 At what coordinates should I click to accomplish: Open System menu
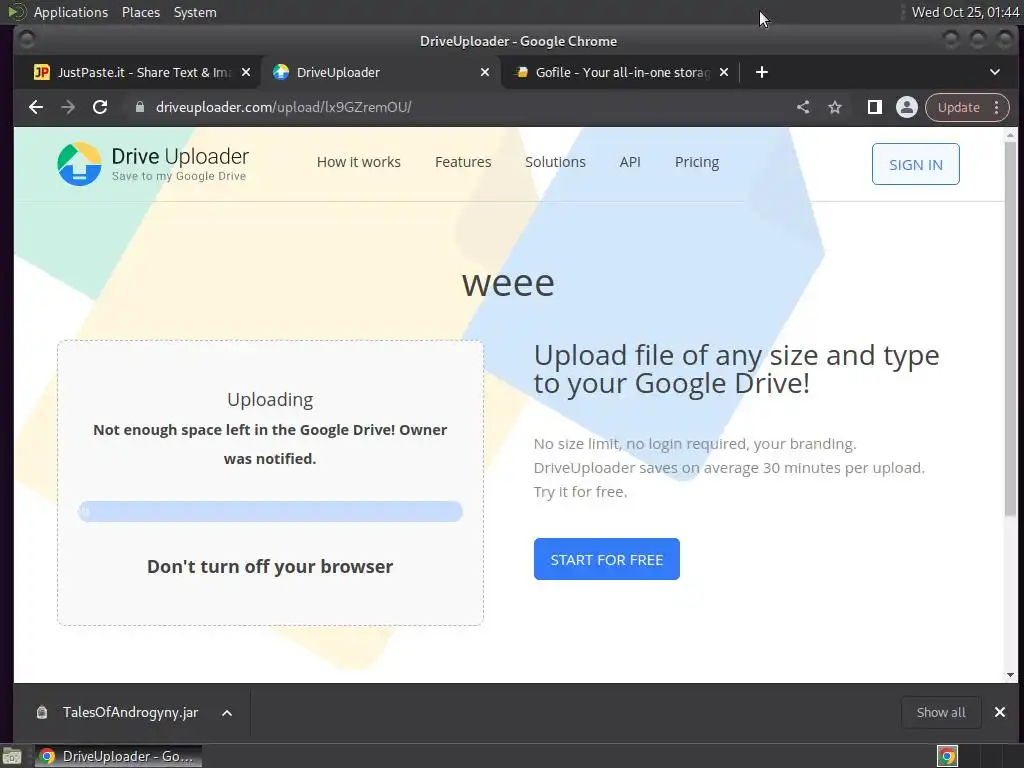195,12
